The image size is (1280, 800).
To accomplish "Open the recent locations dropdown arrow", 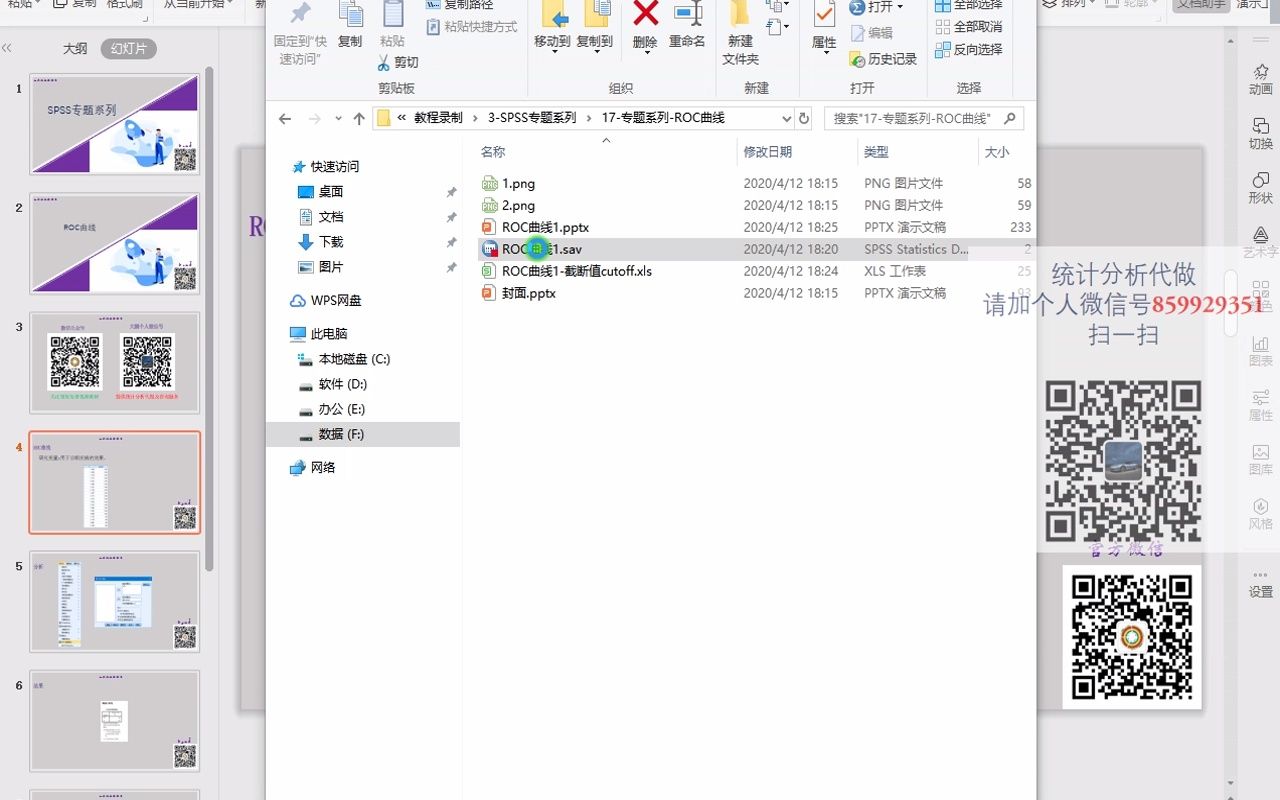I will 338,118.
